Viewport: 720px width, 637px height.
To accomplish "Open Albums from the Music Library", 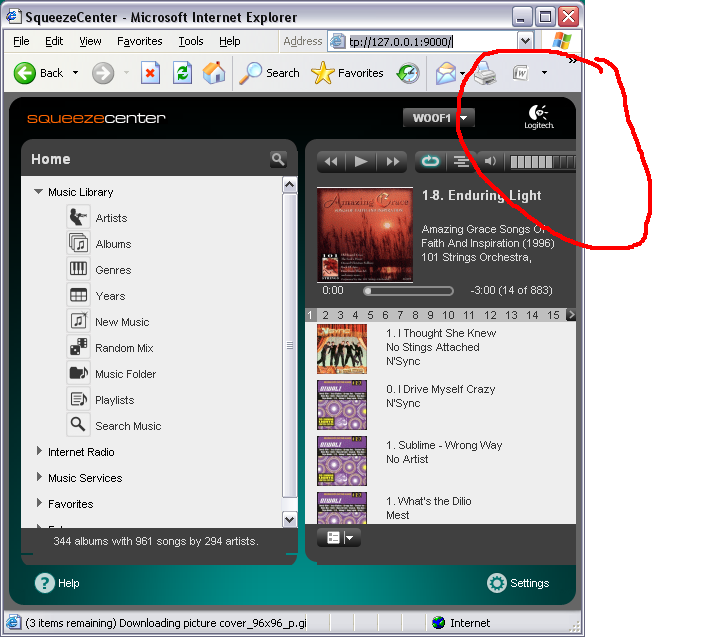I will (x=78, y=243).
